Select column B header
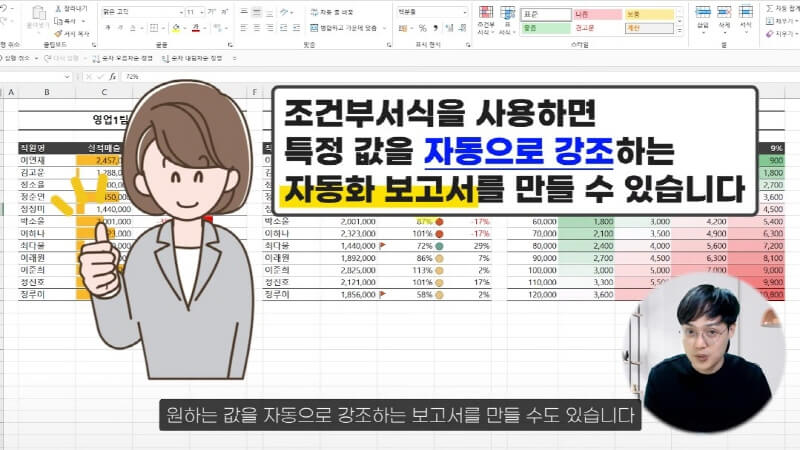Screen dimensions: 800x450 46,92
